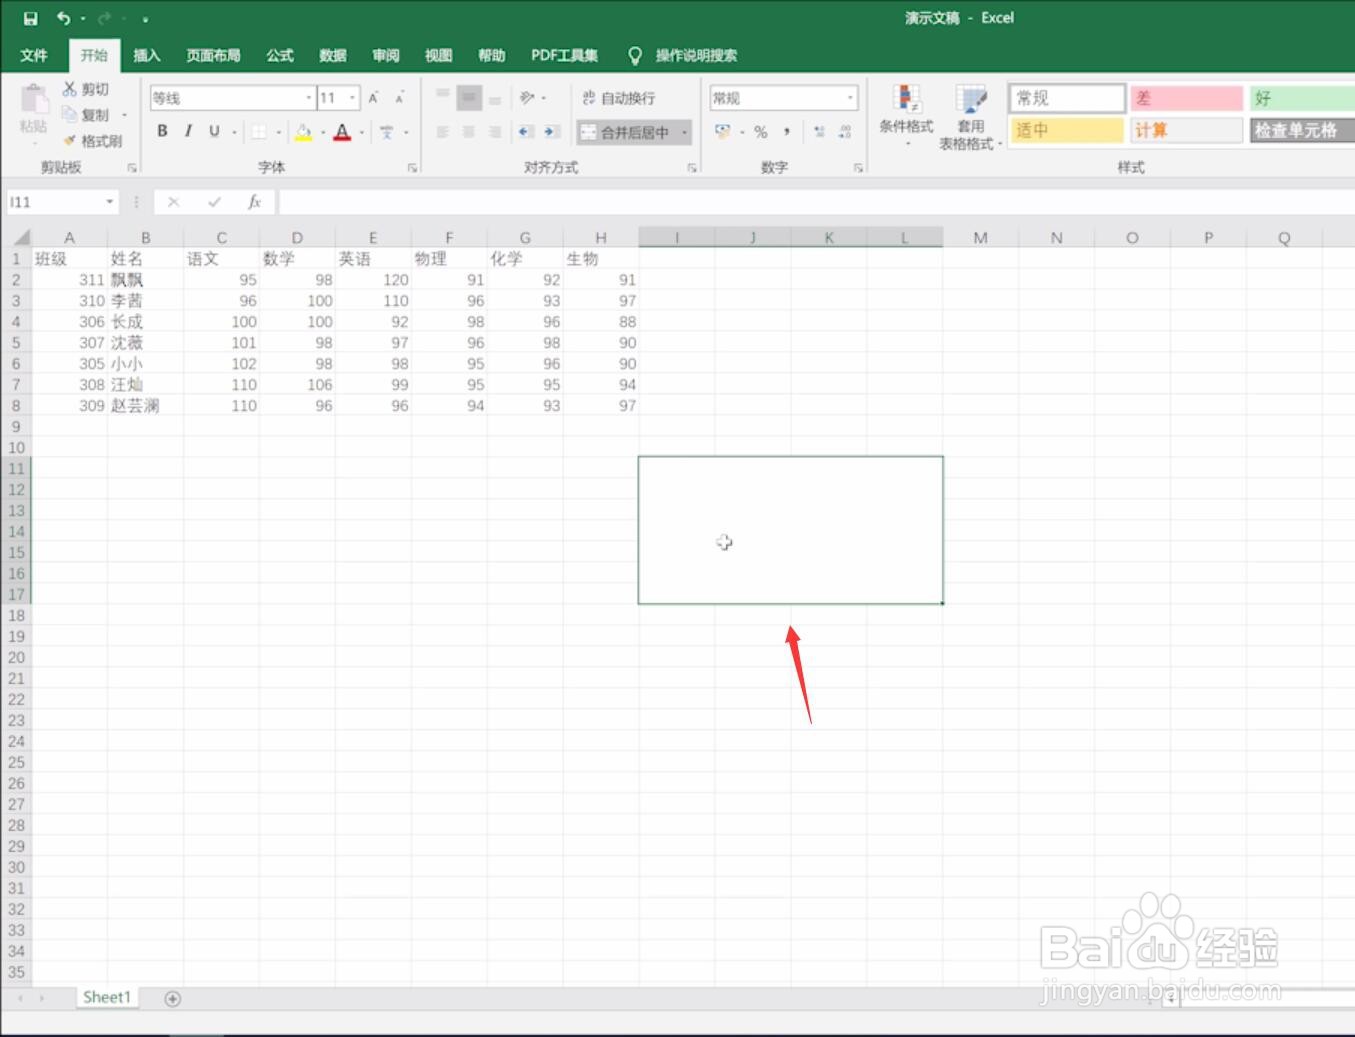The image size is (1355, 1037).
Task: Expand Merge and Center dropdown arrow
Action: pyautogui.click(x=685, y=132)
